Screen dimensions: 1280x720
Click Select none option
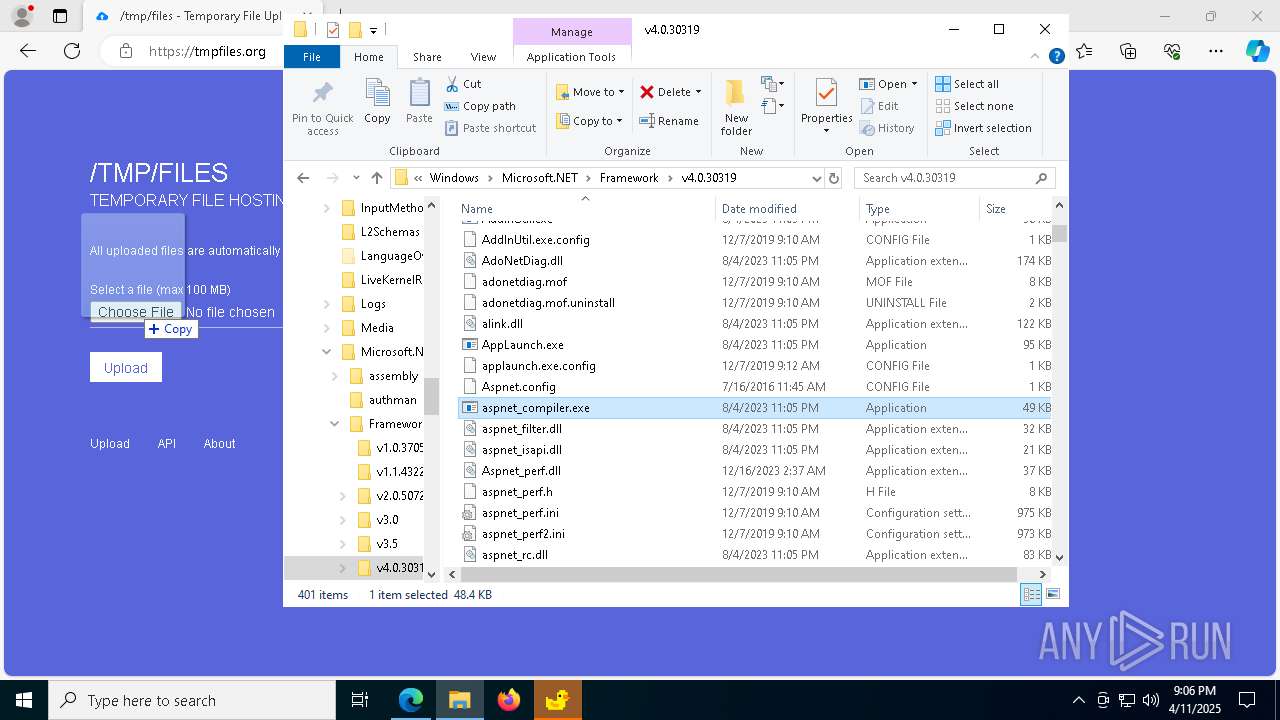pyautogui.click(x=974, y=106)
